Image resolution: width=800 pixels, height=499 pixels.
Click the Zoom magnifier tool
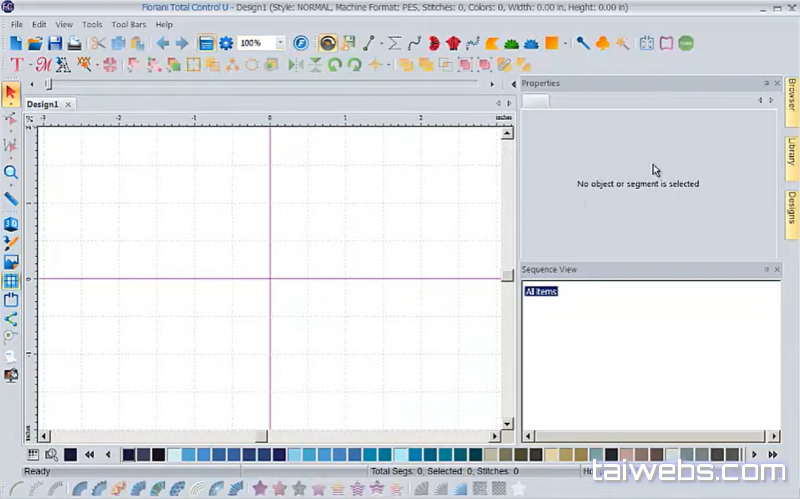(11, 172)
